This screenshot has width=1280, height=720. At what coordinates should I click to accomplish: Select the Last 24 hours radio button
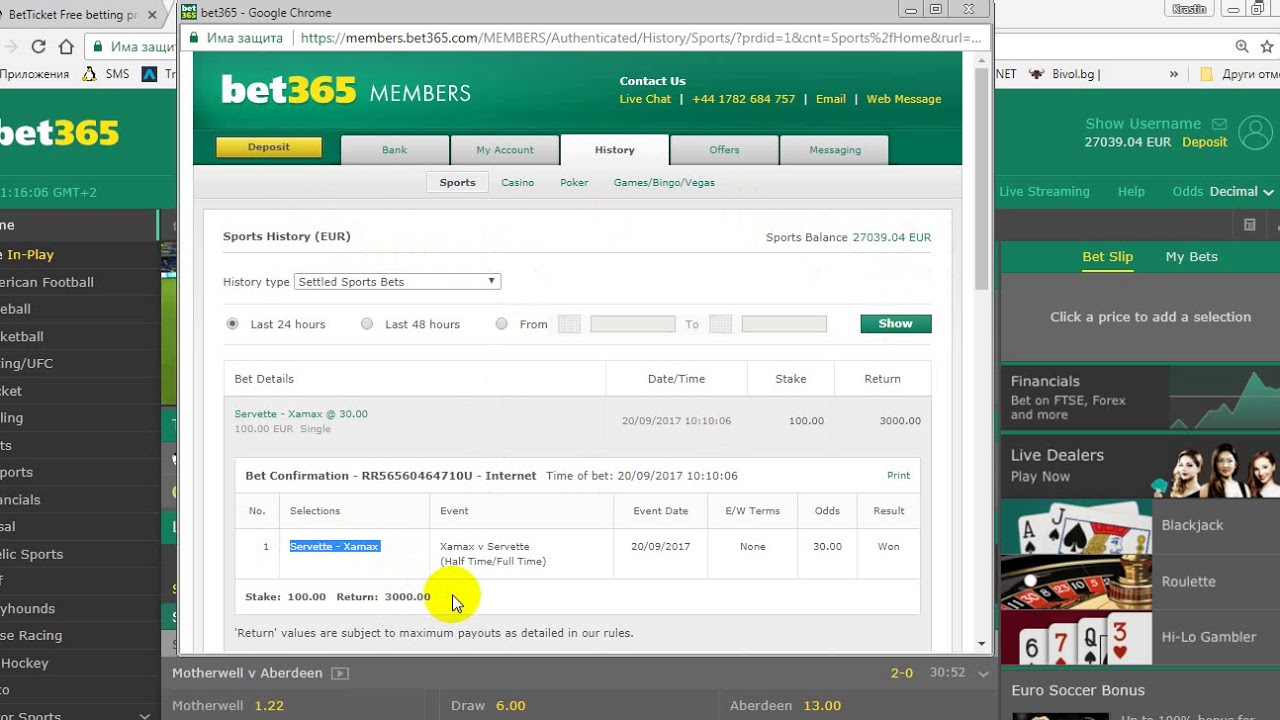[233, 324]
